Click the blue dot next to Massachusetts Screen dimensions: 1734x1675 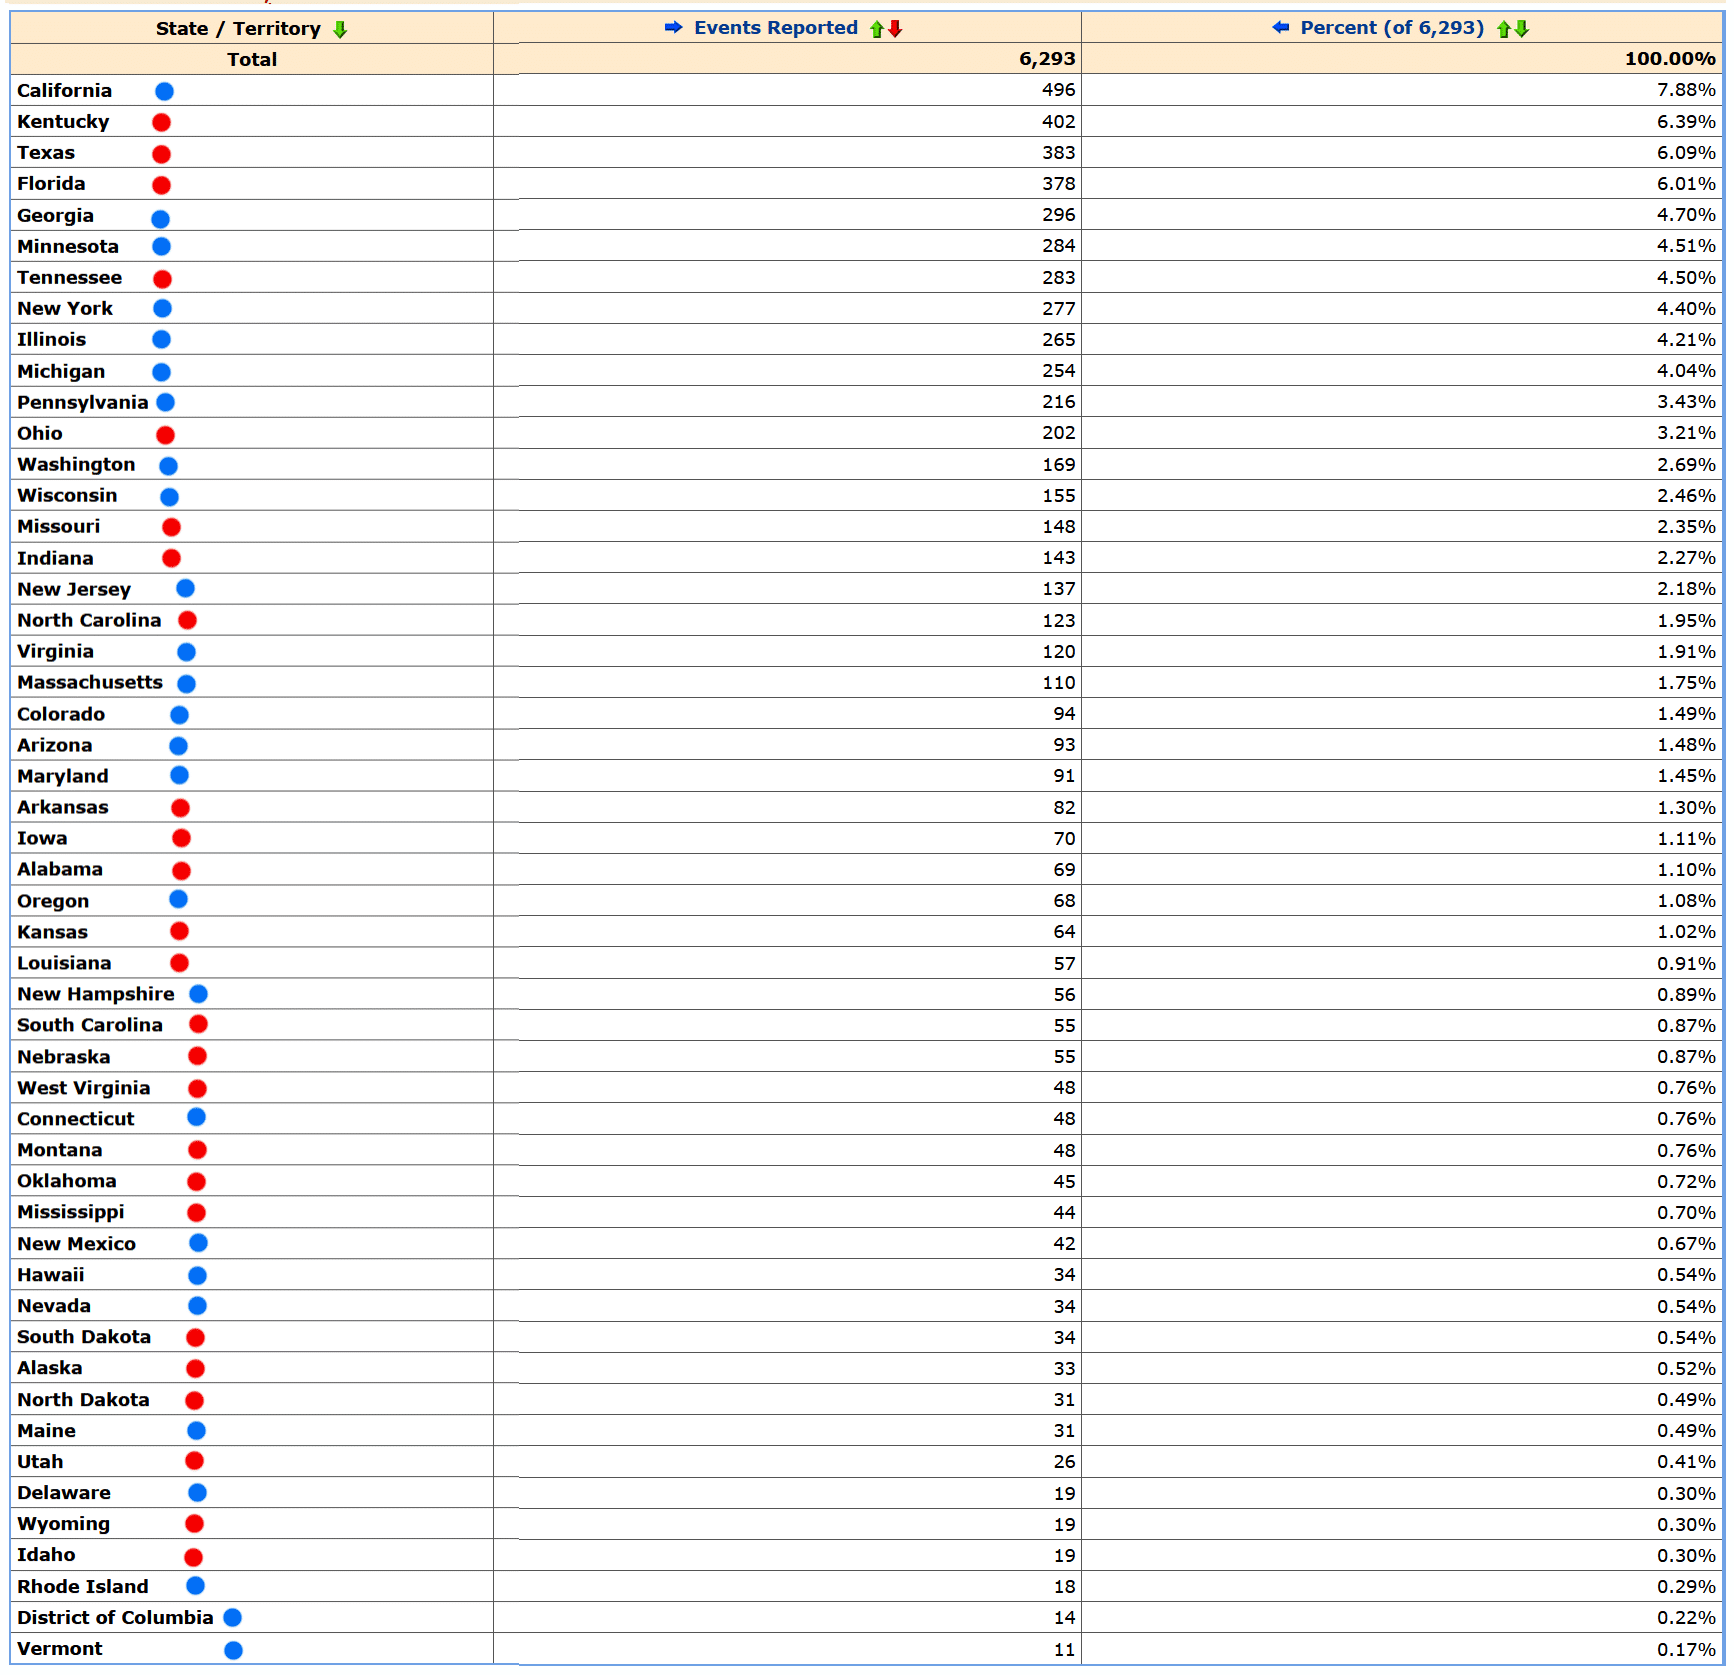coord(187,684)
